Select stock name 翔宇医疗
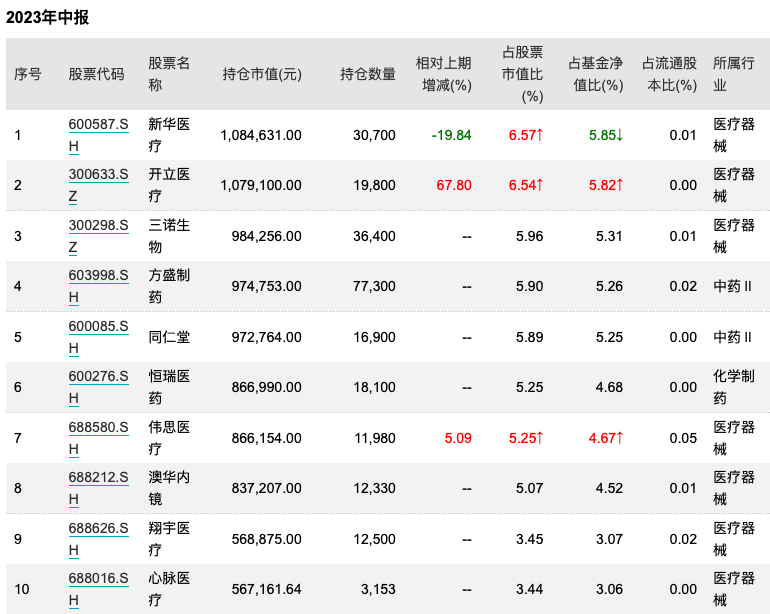Screen dimensions: 770x614 [169, 539]
